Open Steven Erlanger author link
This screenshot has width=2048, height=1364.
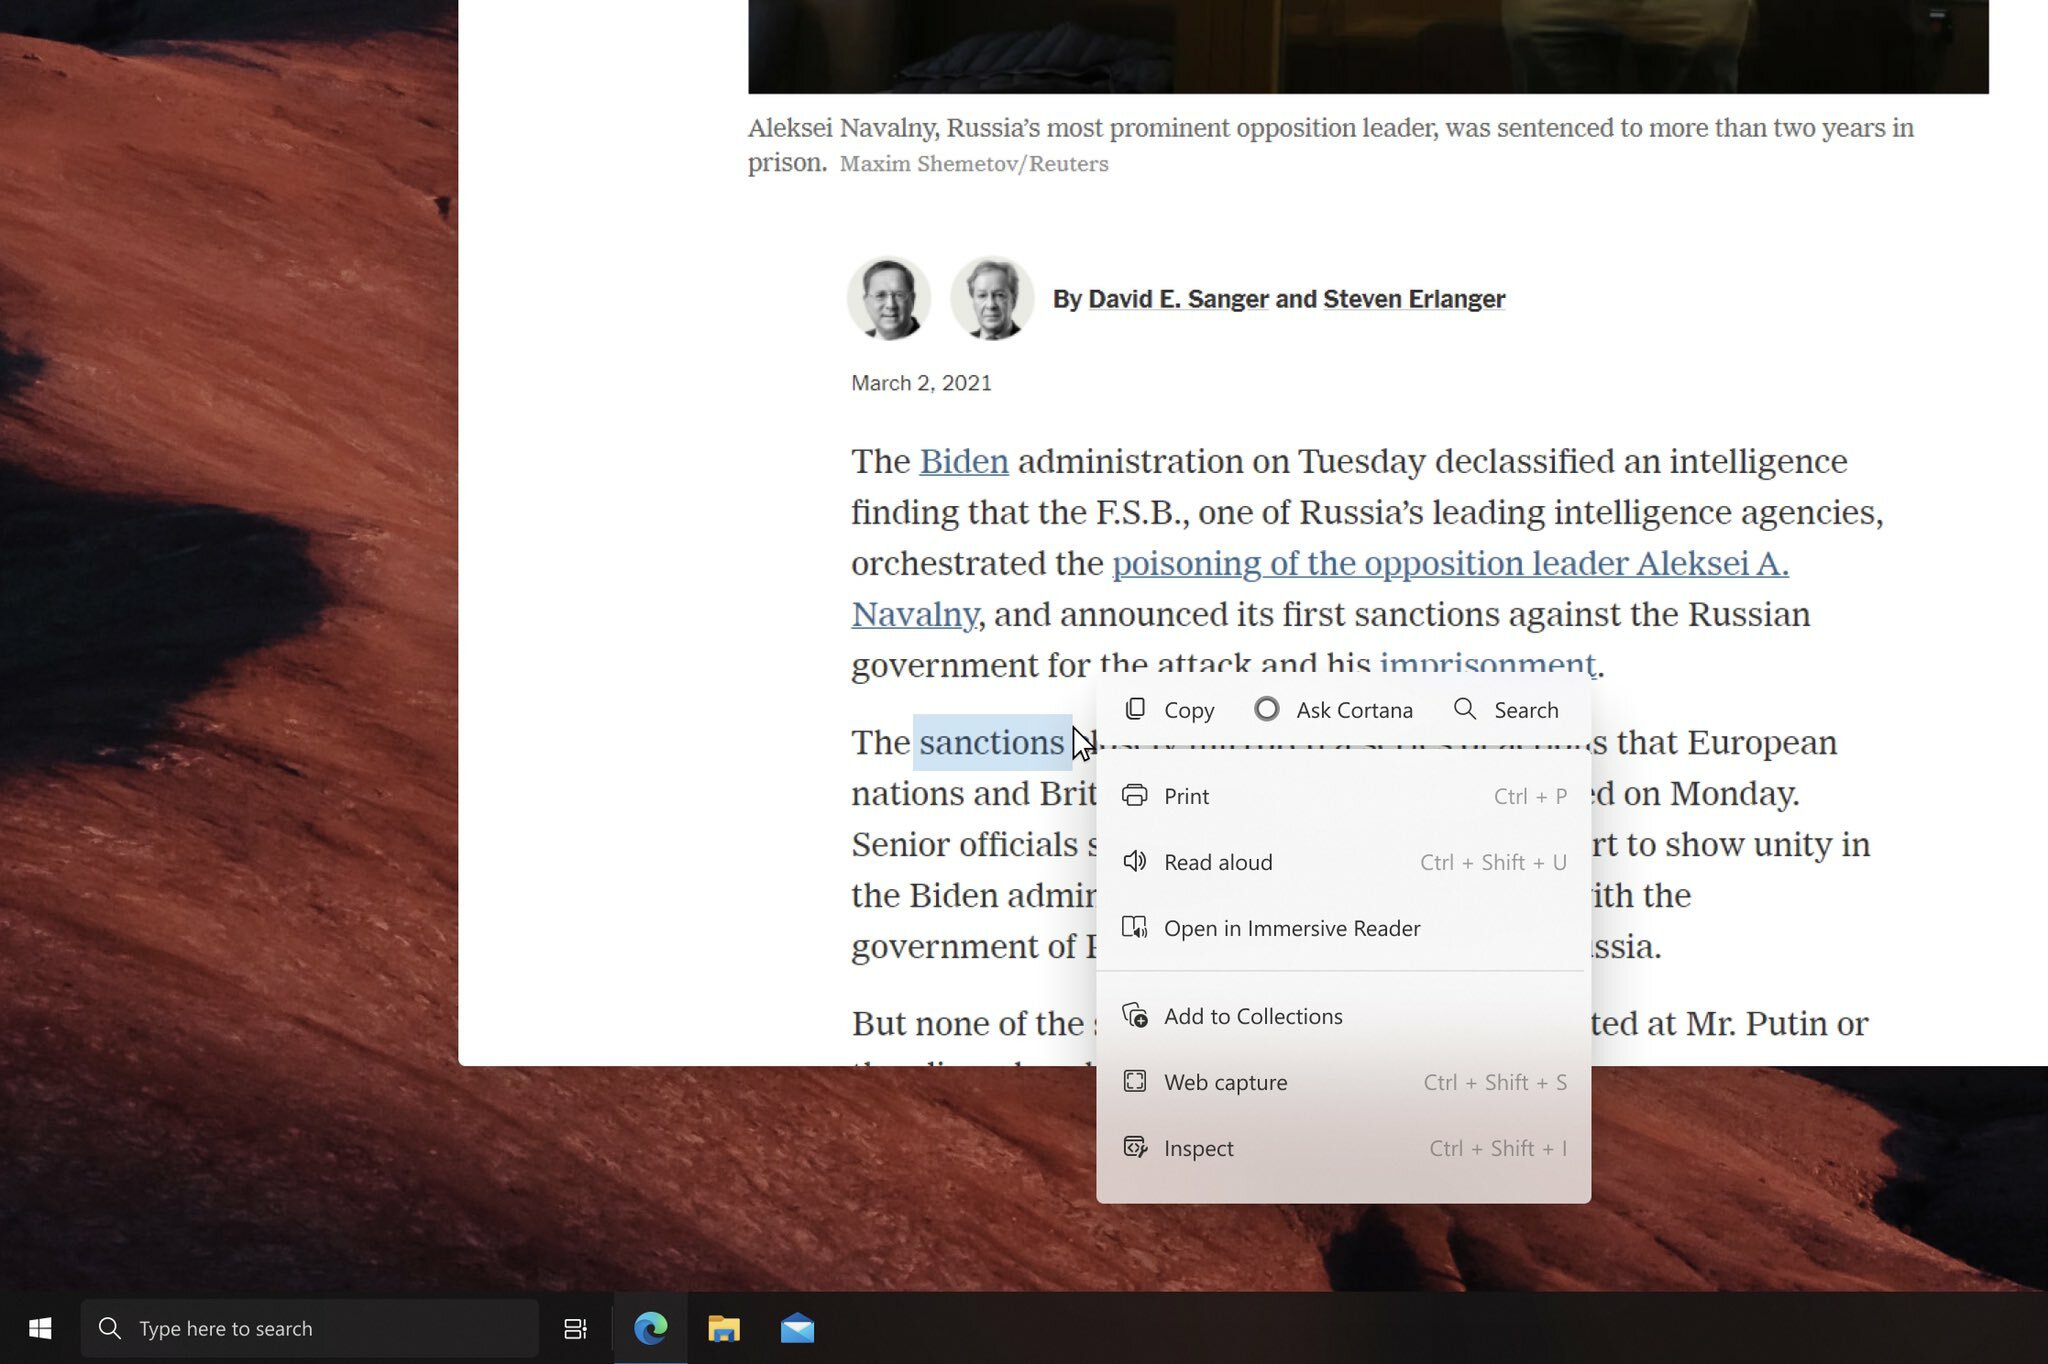pyautogui.click(x=1414, y=298)
